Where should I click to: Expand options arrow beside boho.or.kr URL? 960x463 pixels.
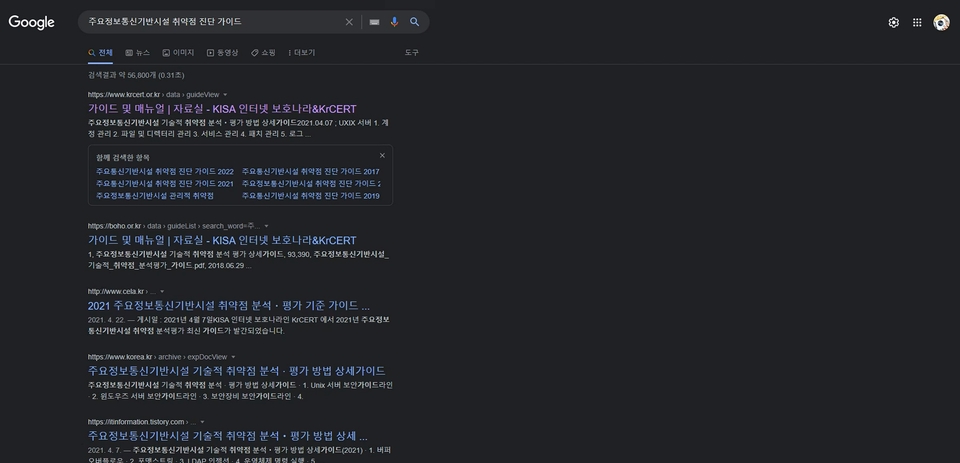click(x=266, y=226)
